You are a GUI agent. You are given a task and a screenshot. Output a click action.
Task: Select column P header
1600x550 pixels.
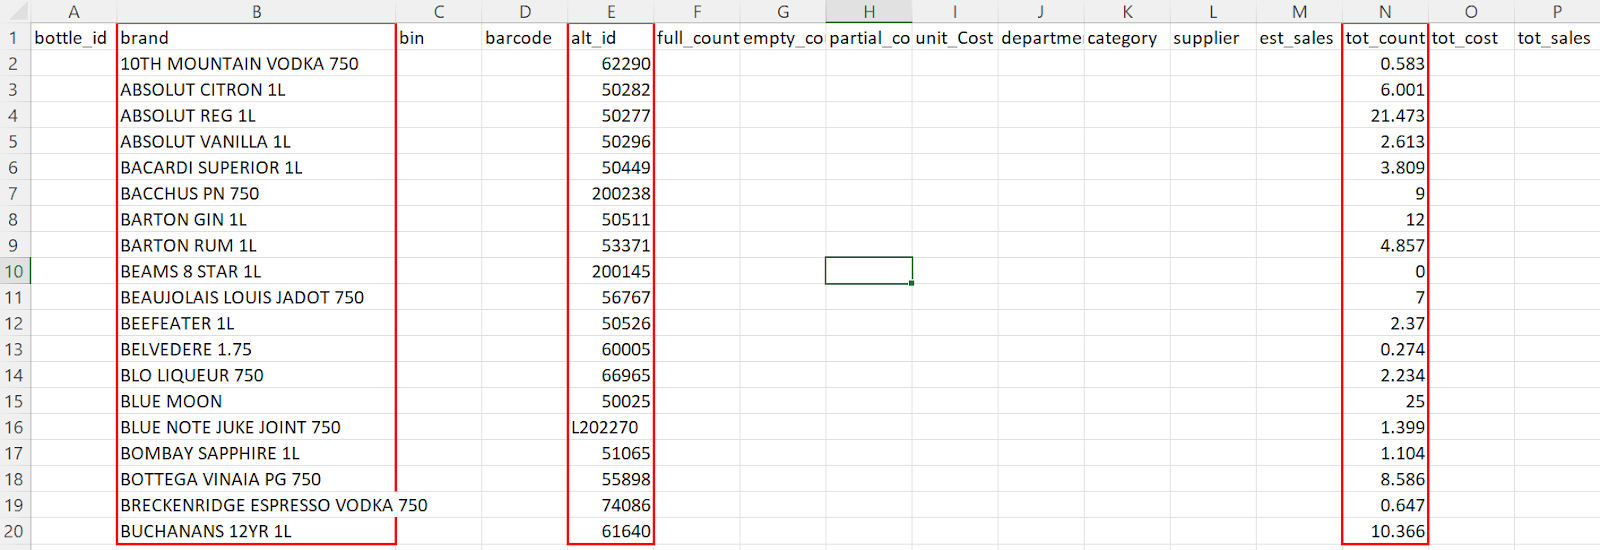[1557, 12]
